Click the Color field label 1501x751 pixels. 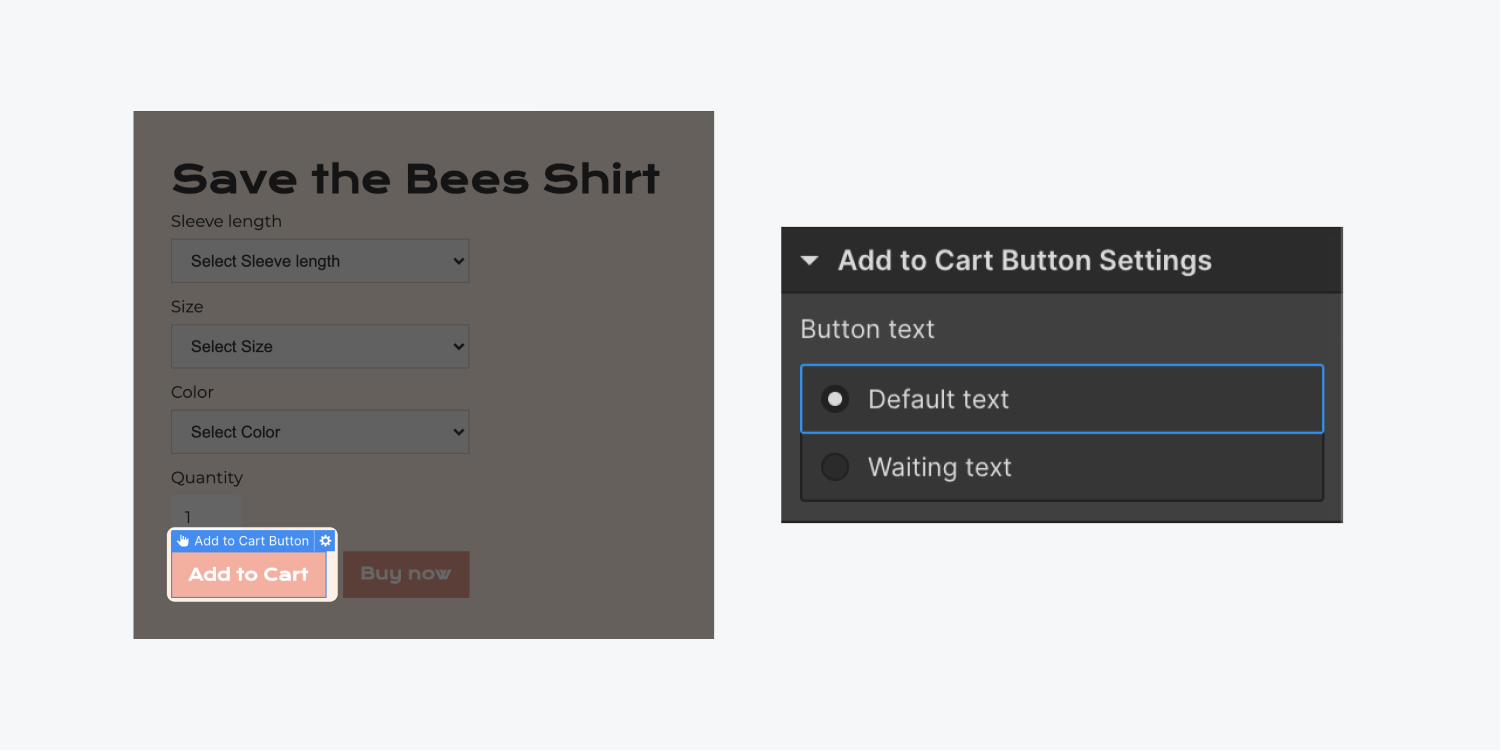[x=192, y=392]
